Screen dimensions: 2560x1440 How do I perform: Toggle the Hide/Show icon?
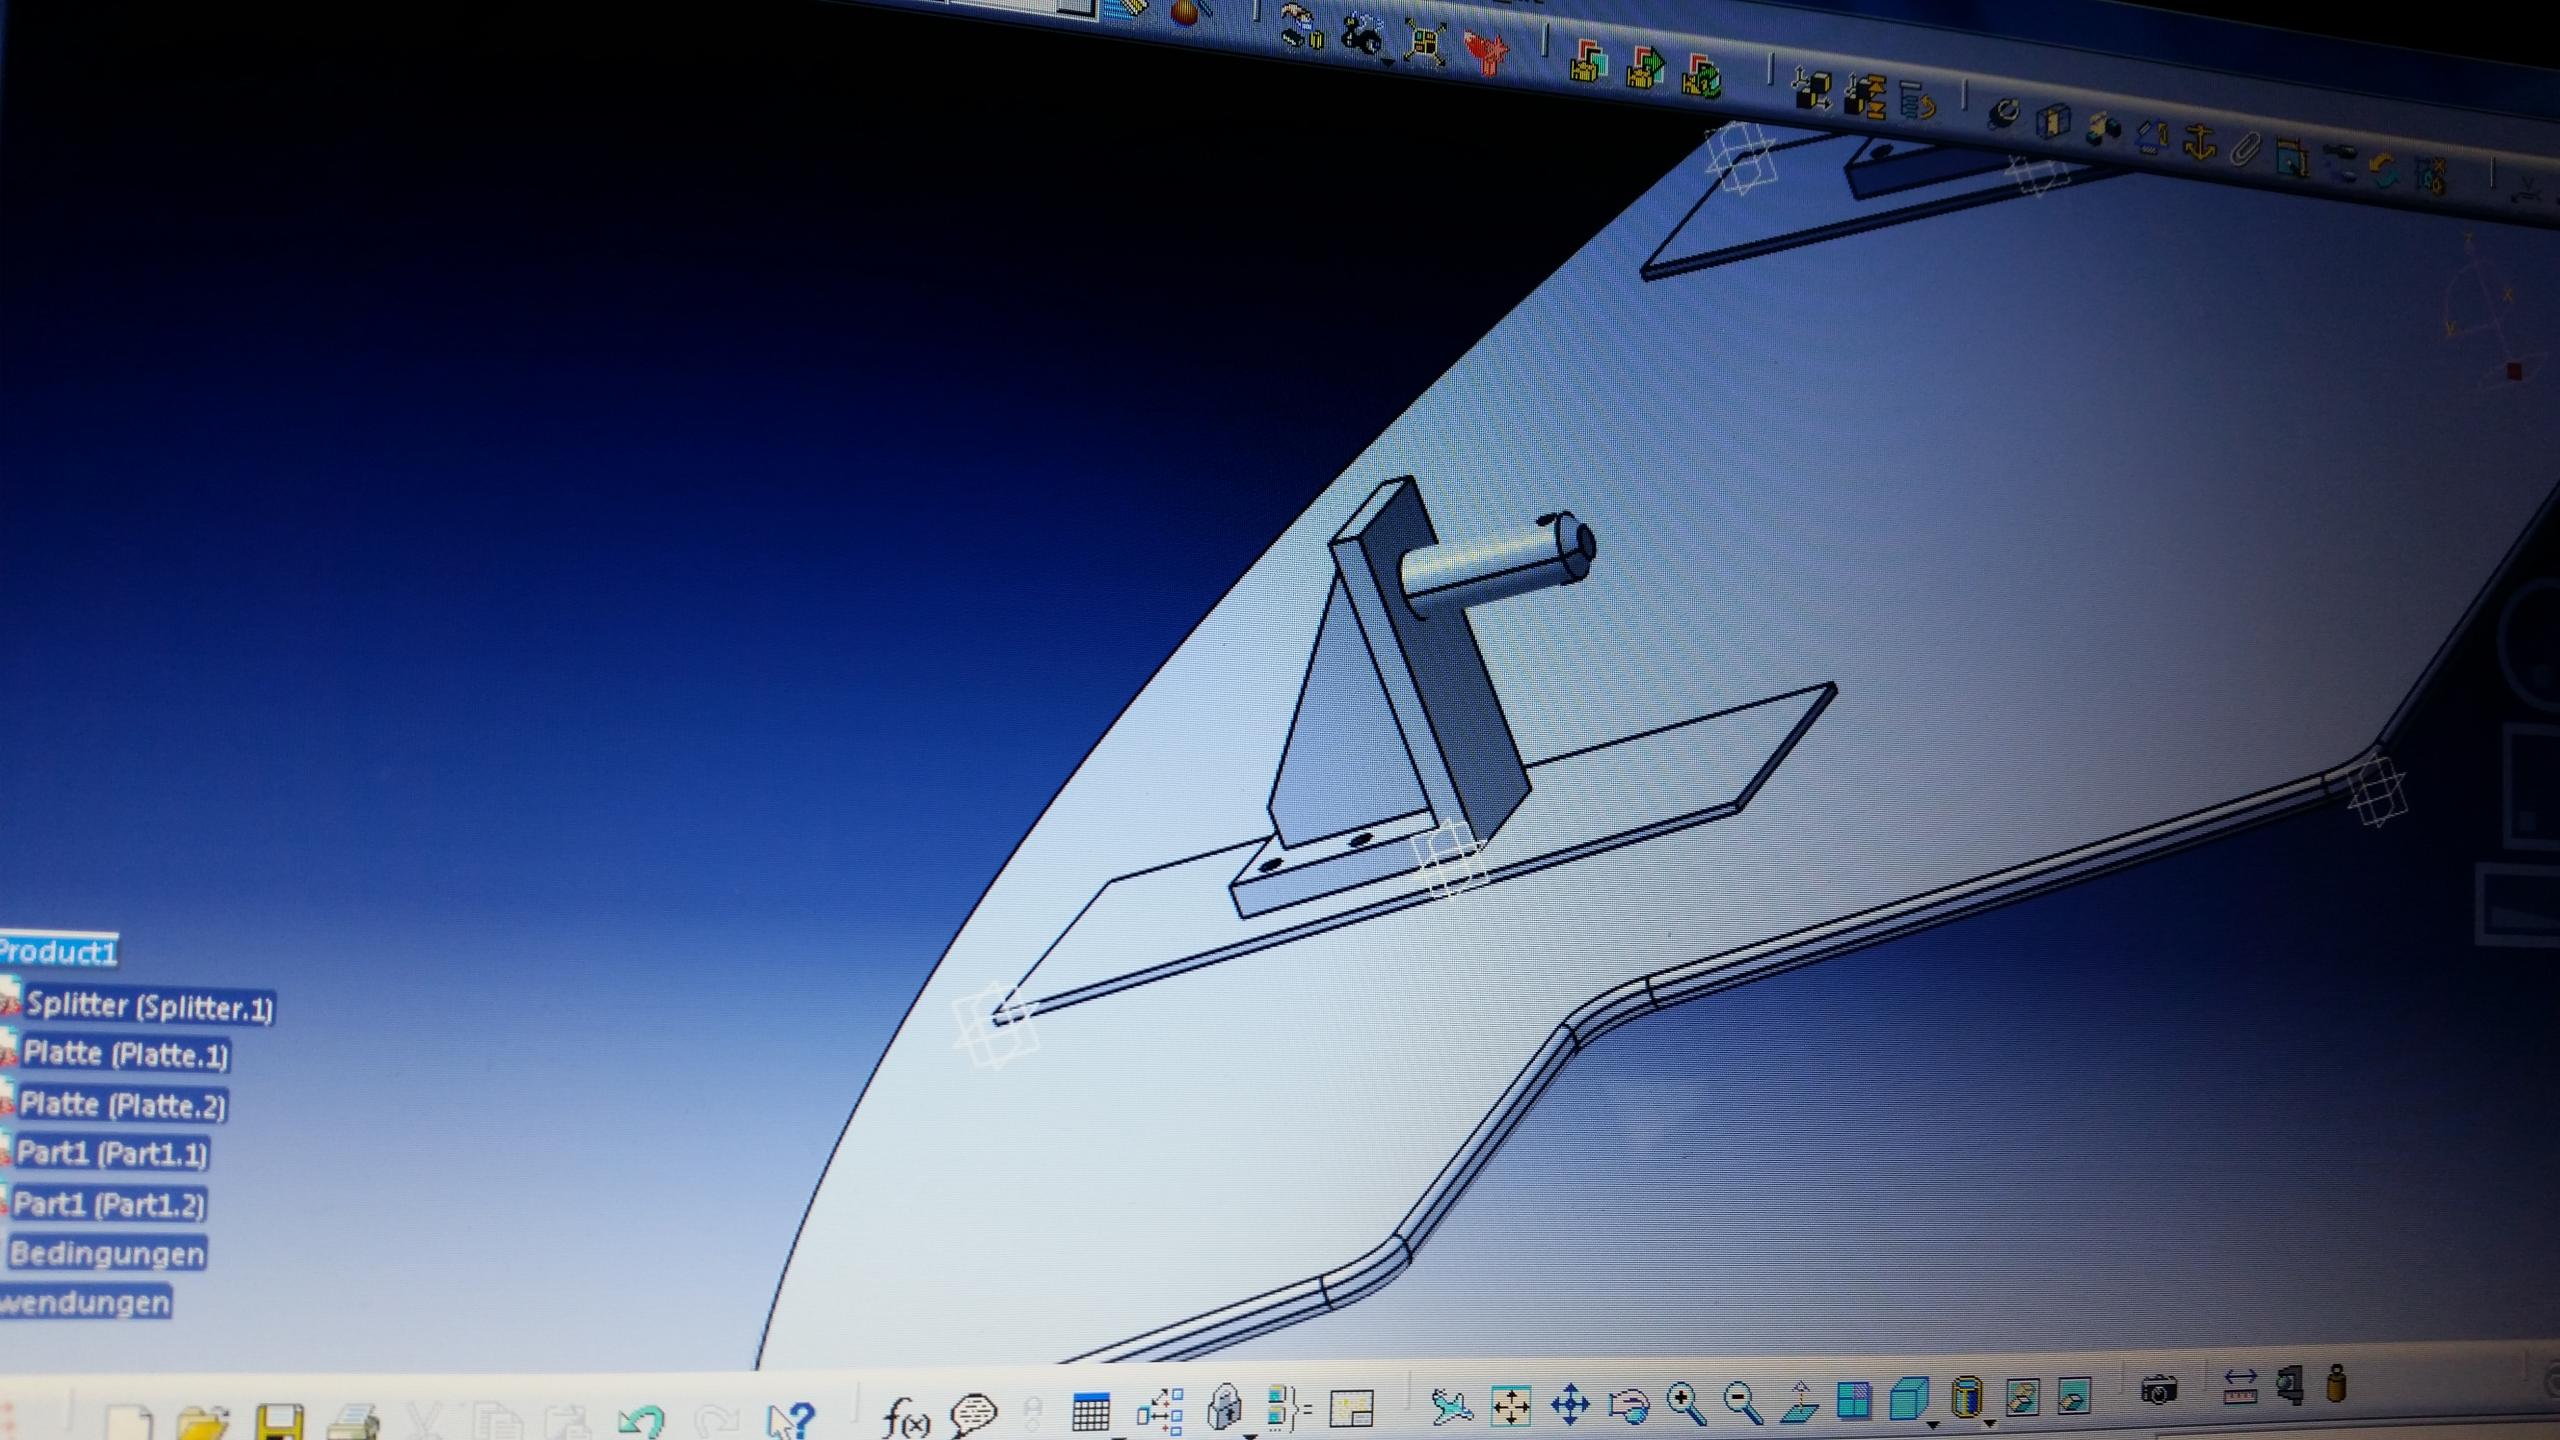click(2022, 1396)
